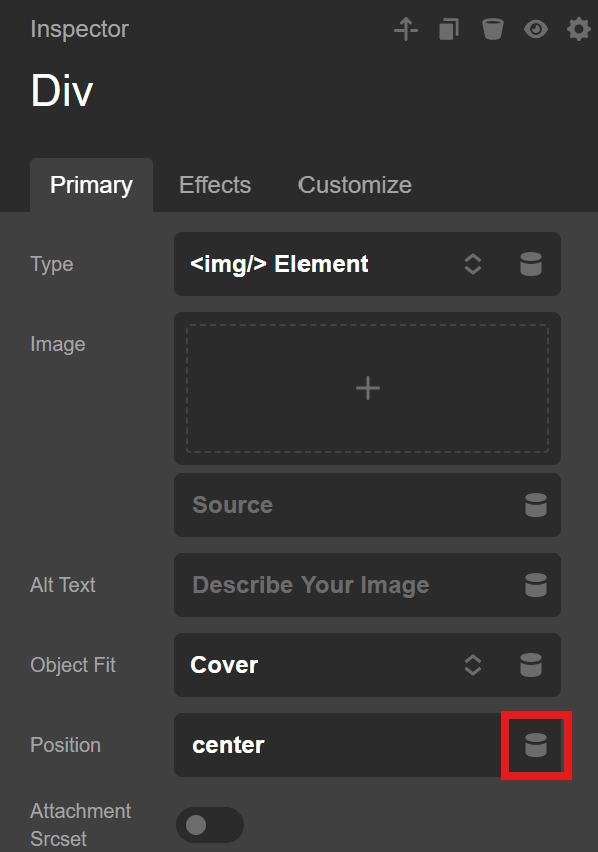Expand Type selector chevron arrows
Screen dimensions: 598x852
tap(473, 264)
